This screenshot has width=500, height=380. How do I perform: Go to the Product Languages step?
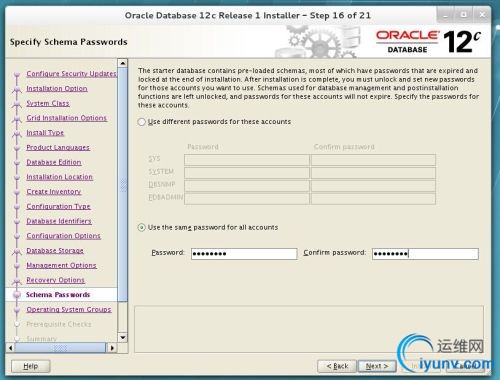pyautogui.click(x=58, y=147)
